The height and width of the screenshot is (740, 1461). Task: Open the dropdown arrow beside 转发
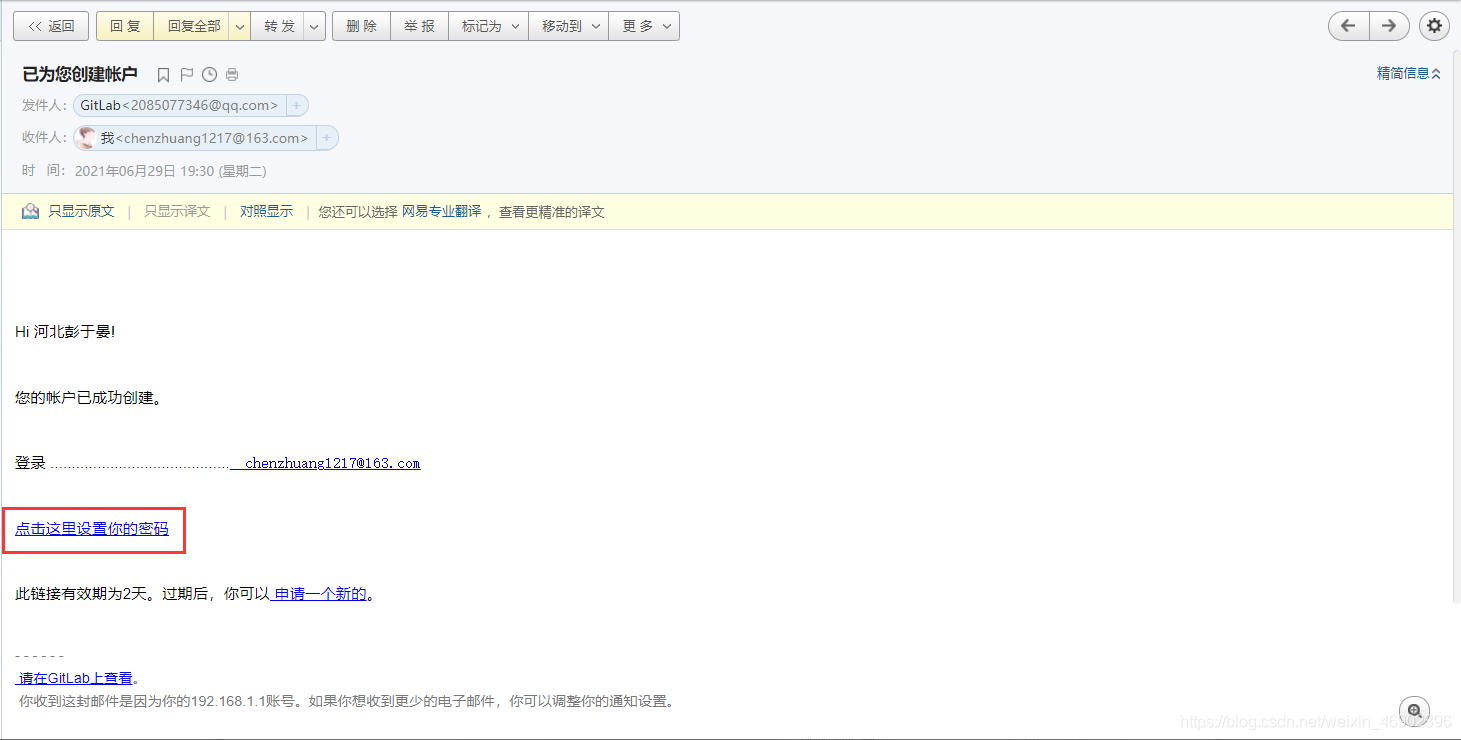pyautogui.click(x=315, y=26)
